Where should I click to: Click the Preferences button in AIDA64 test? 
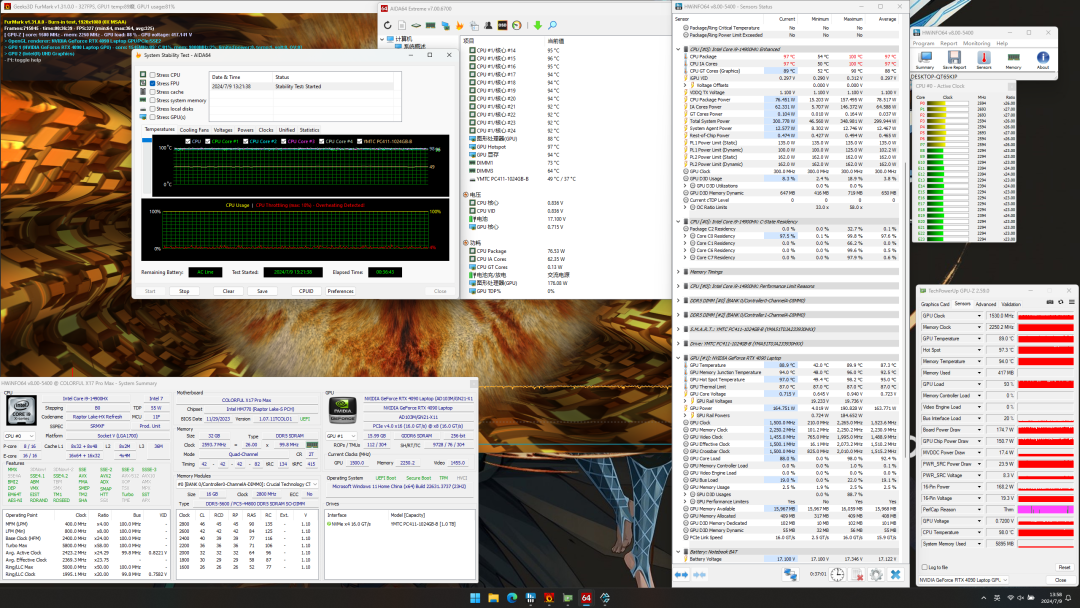pos(340,291)
